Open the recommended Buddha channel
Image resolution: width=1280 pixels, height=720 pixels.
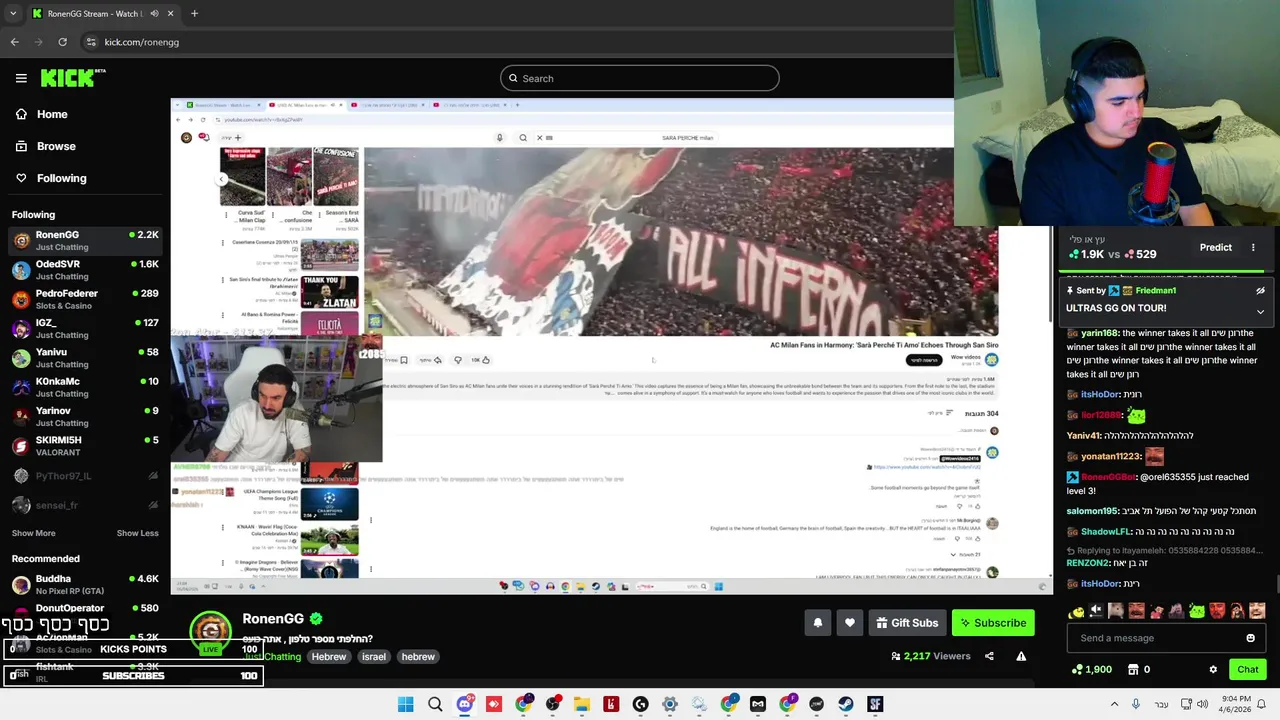pyautogui.click(x=85, y=584)
